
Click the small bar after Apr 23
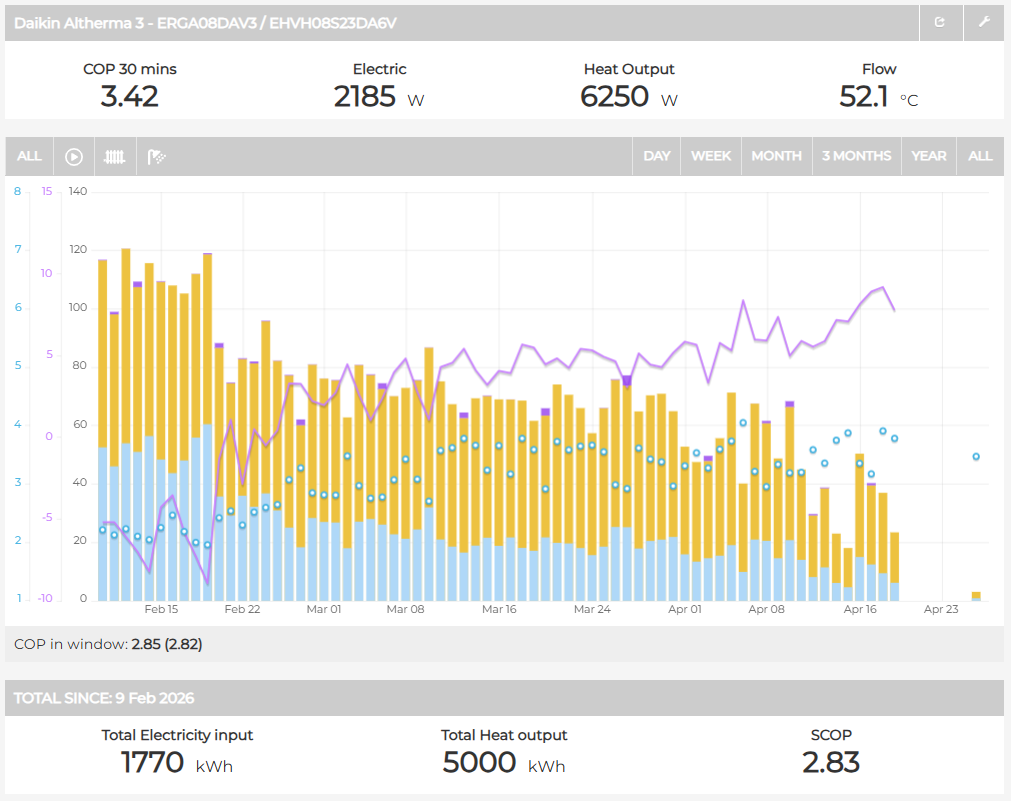click(976, 596)
